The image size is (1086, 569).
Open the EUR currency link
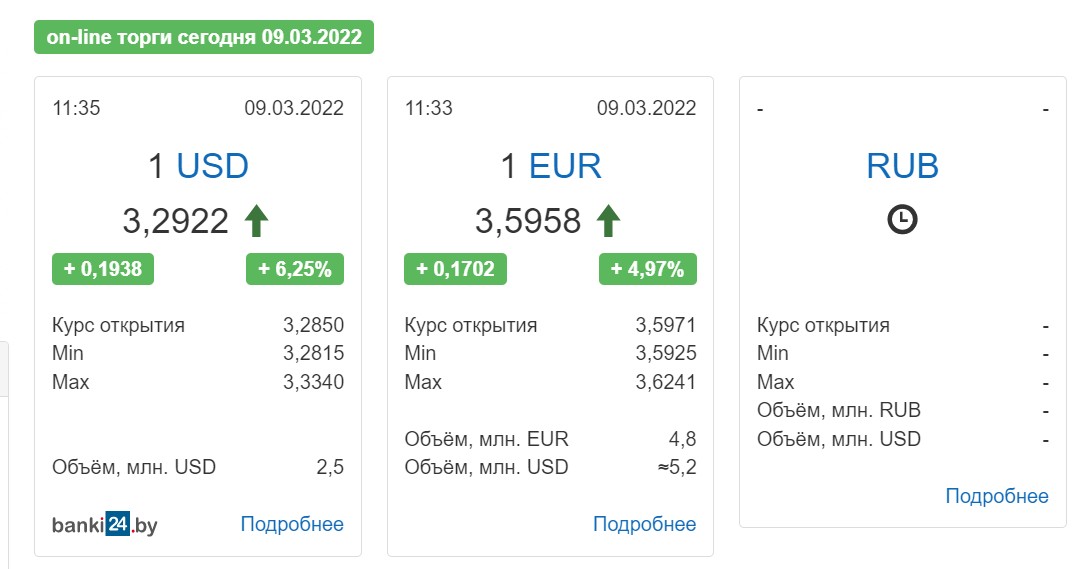click(565, 166)
